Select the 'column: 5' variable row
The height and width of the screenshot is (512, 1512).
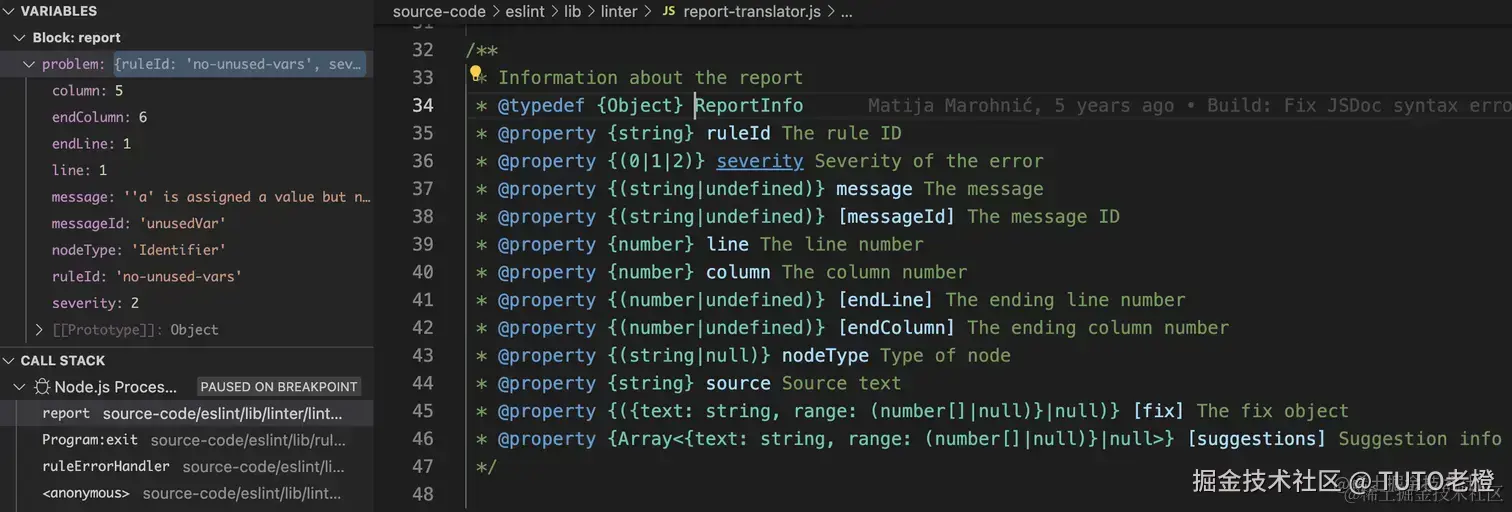point(187,91)
